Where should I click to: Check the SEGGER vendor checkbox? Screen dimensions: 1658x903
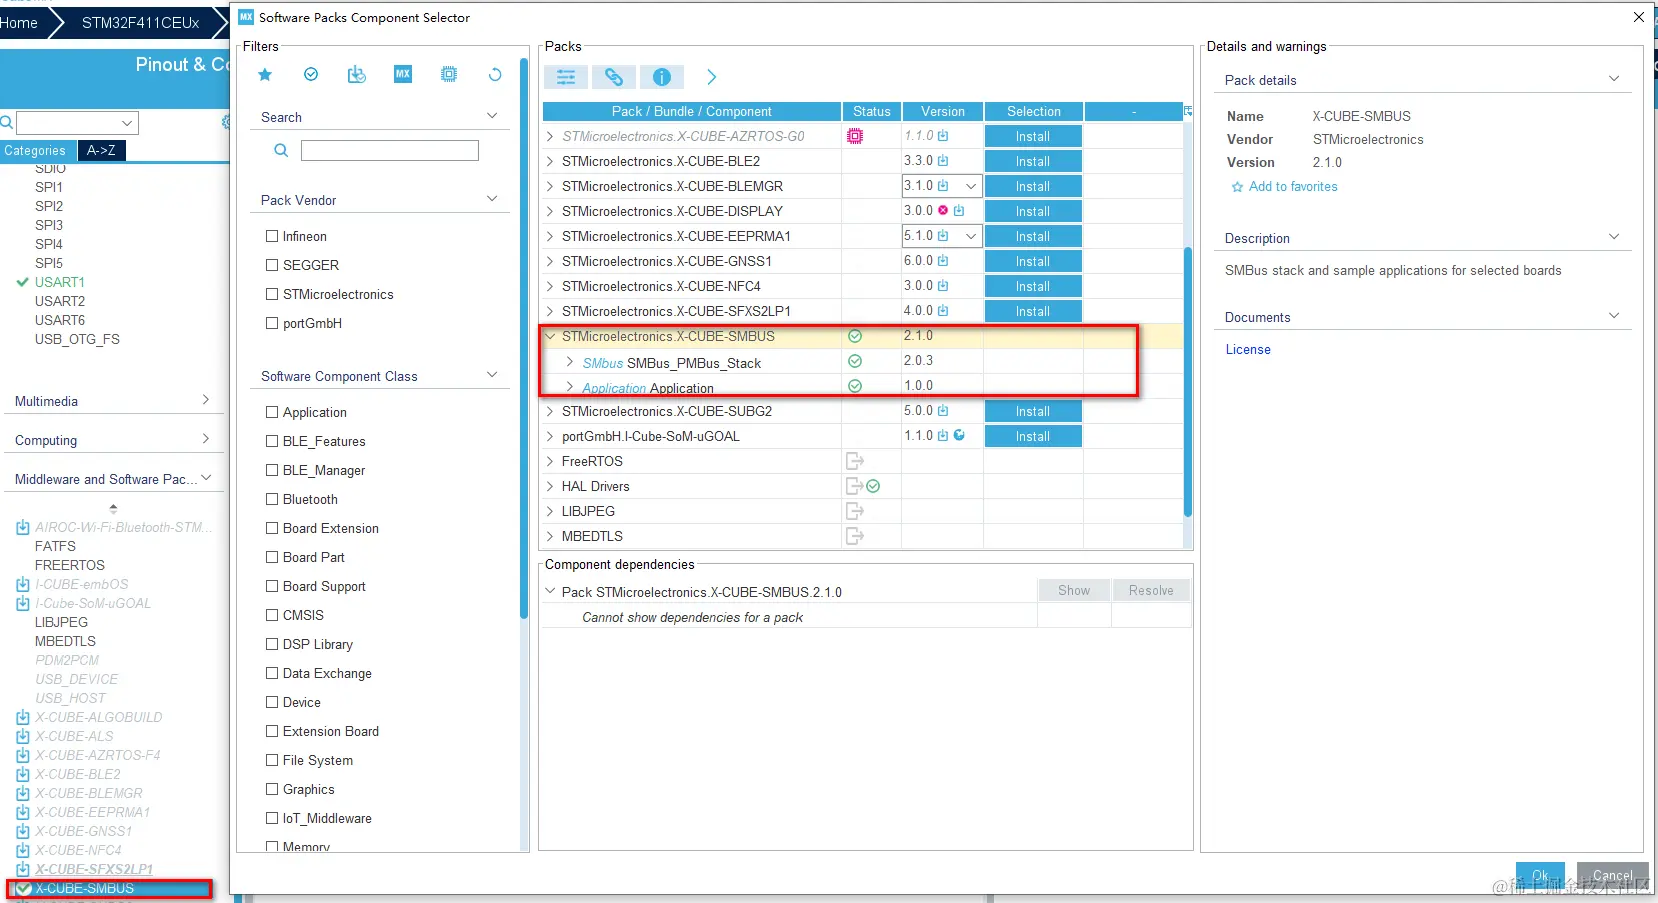(x=272, y=265)
